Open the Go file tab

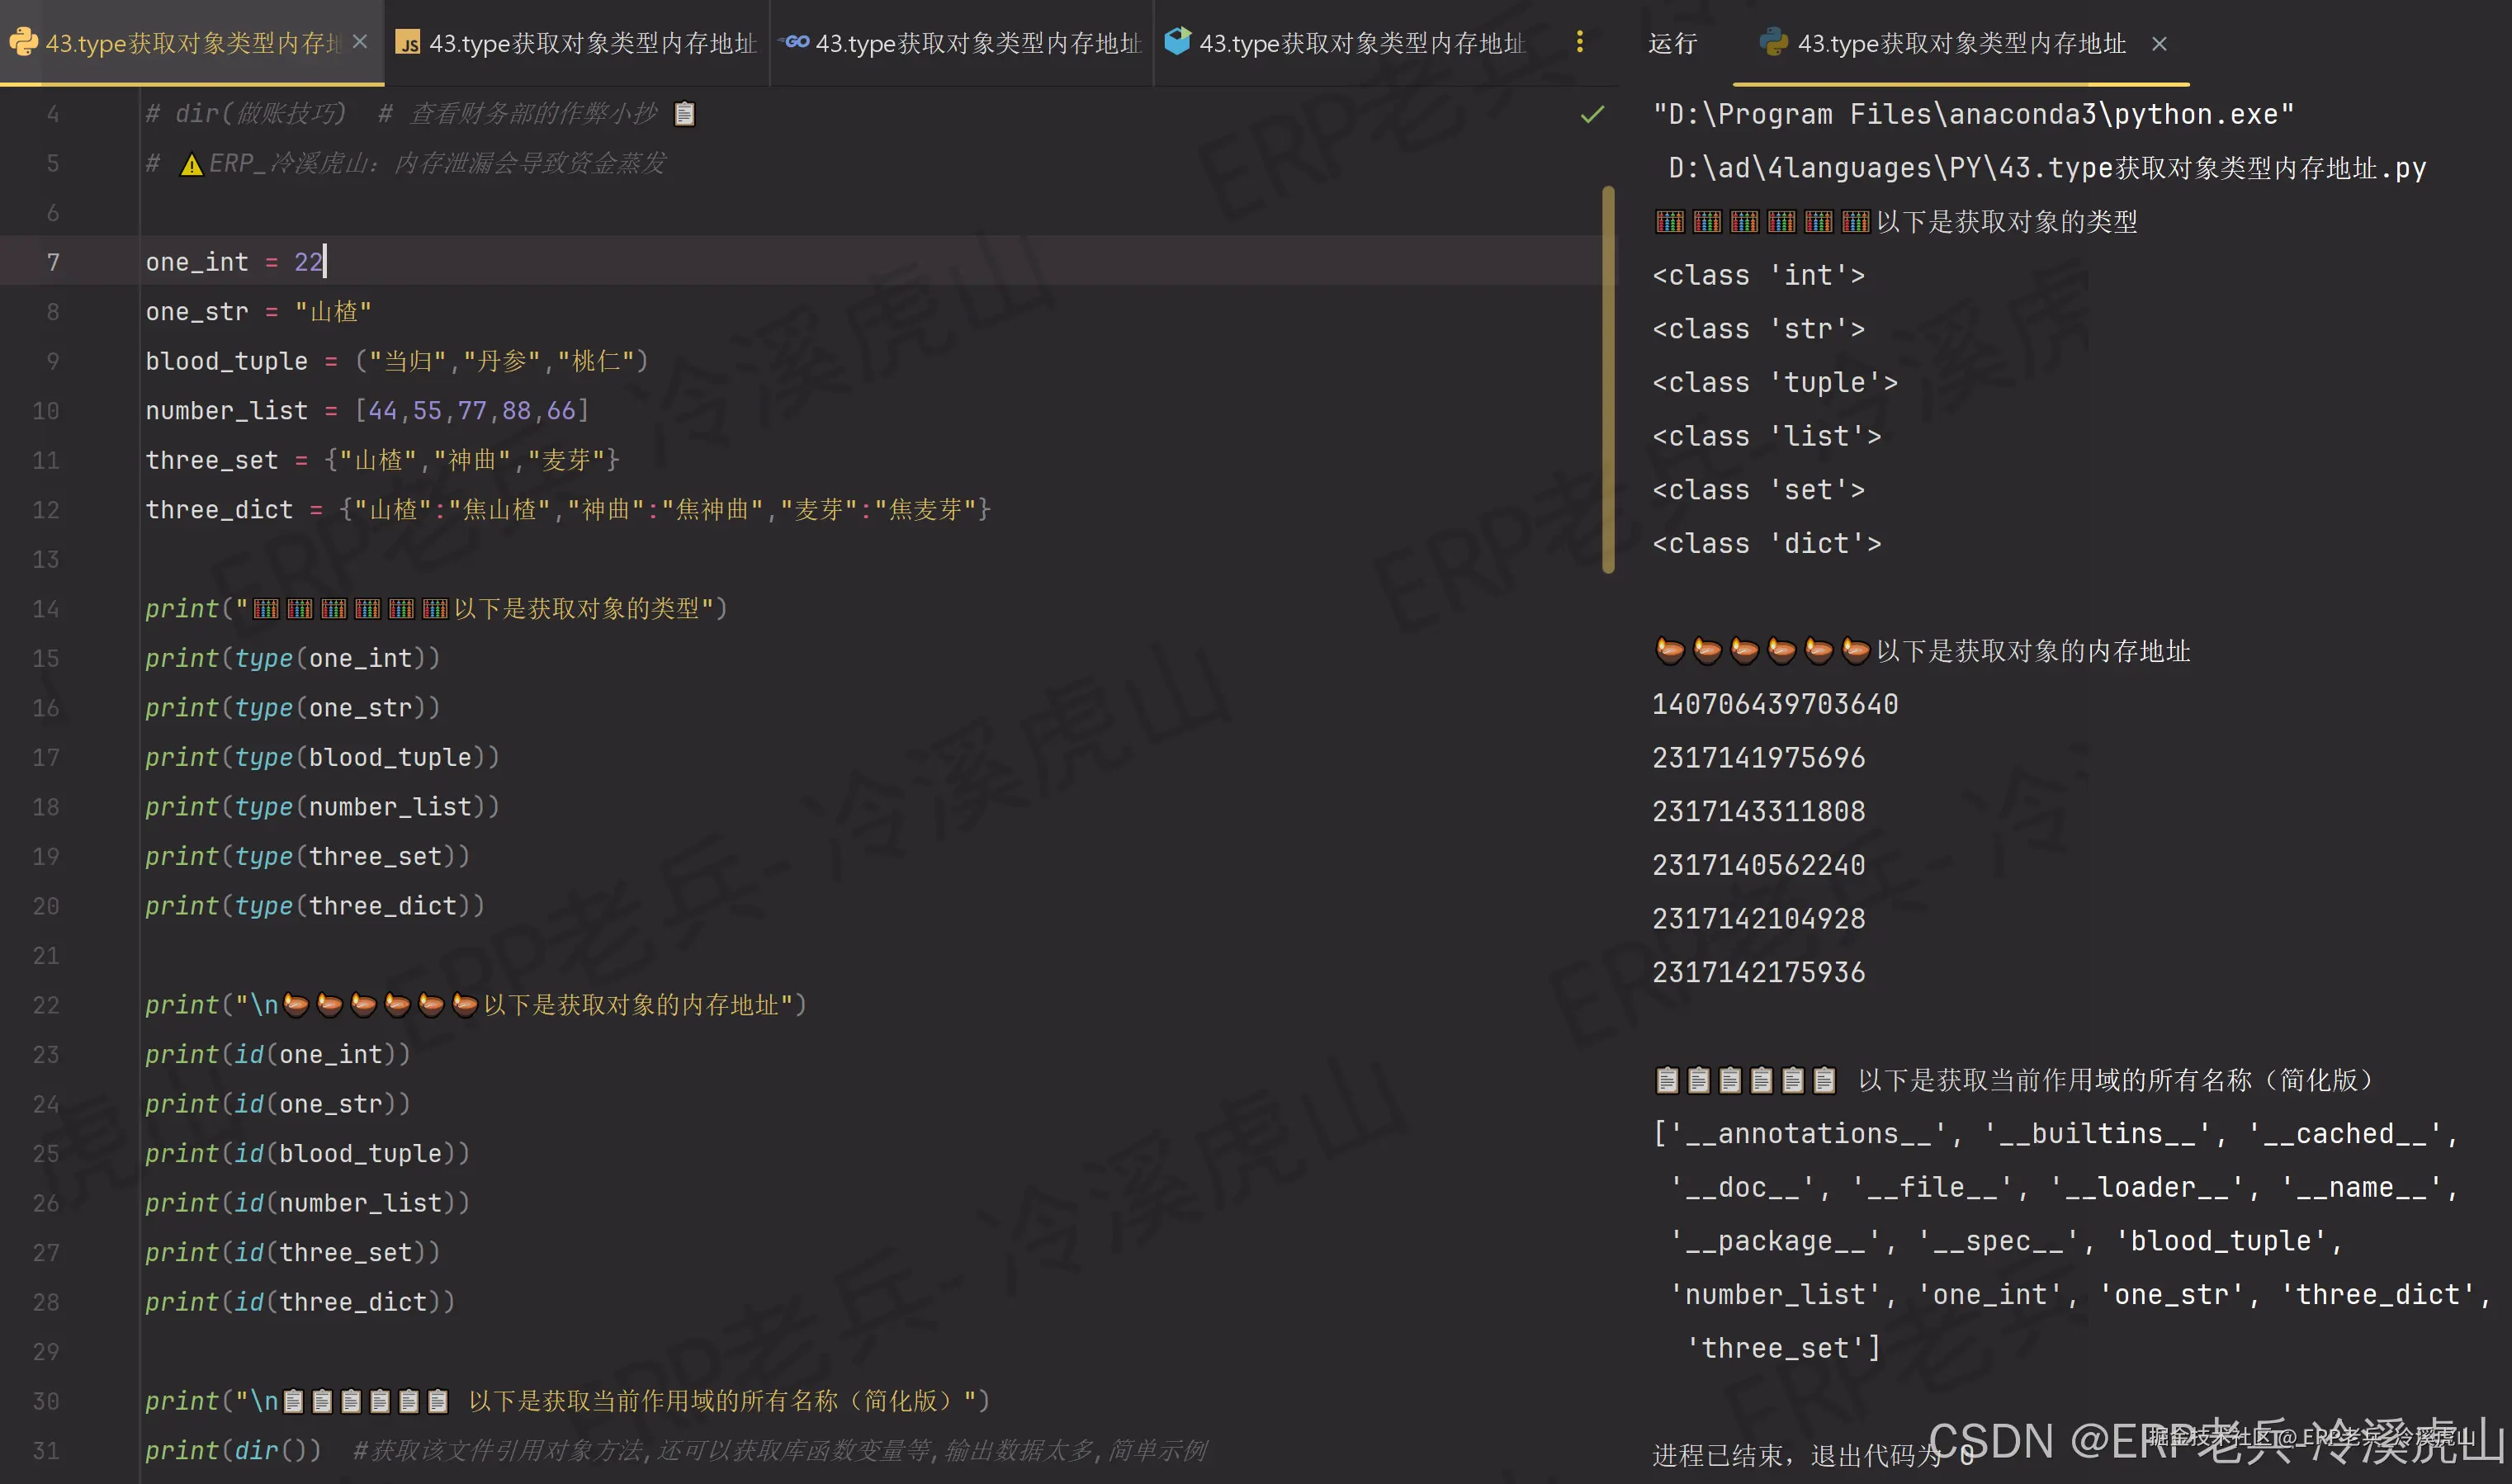coord(962,43)
